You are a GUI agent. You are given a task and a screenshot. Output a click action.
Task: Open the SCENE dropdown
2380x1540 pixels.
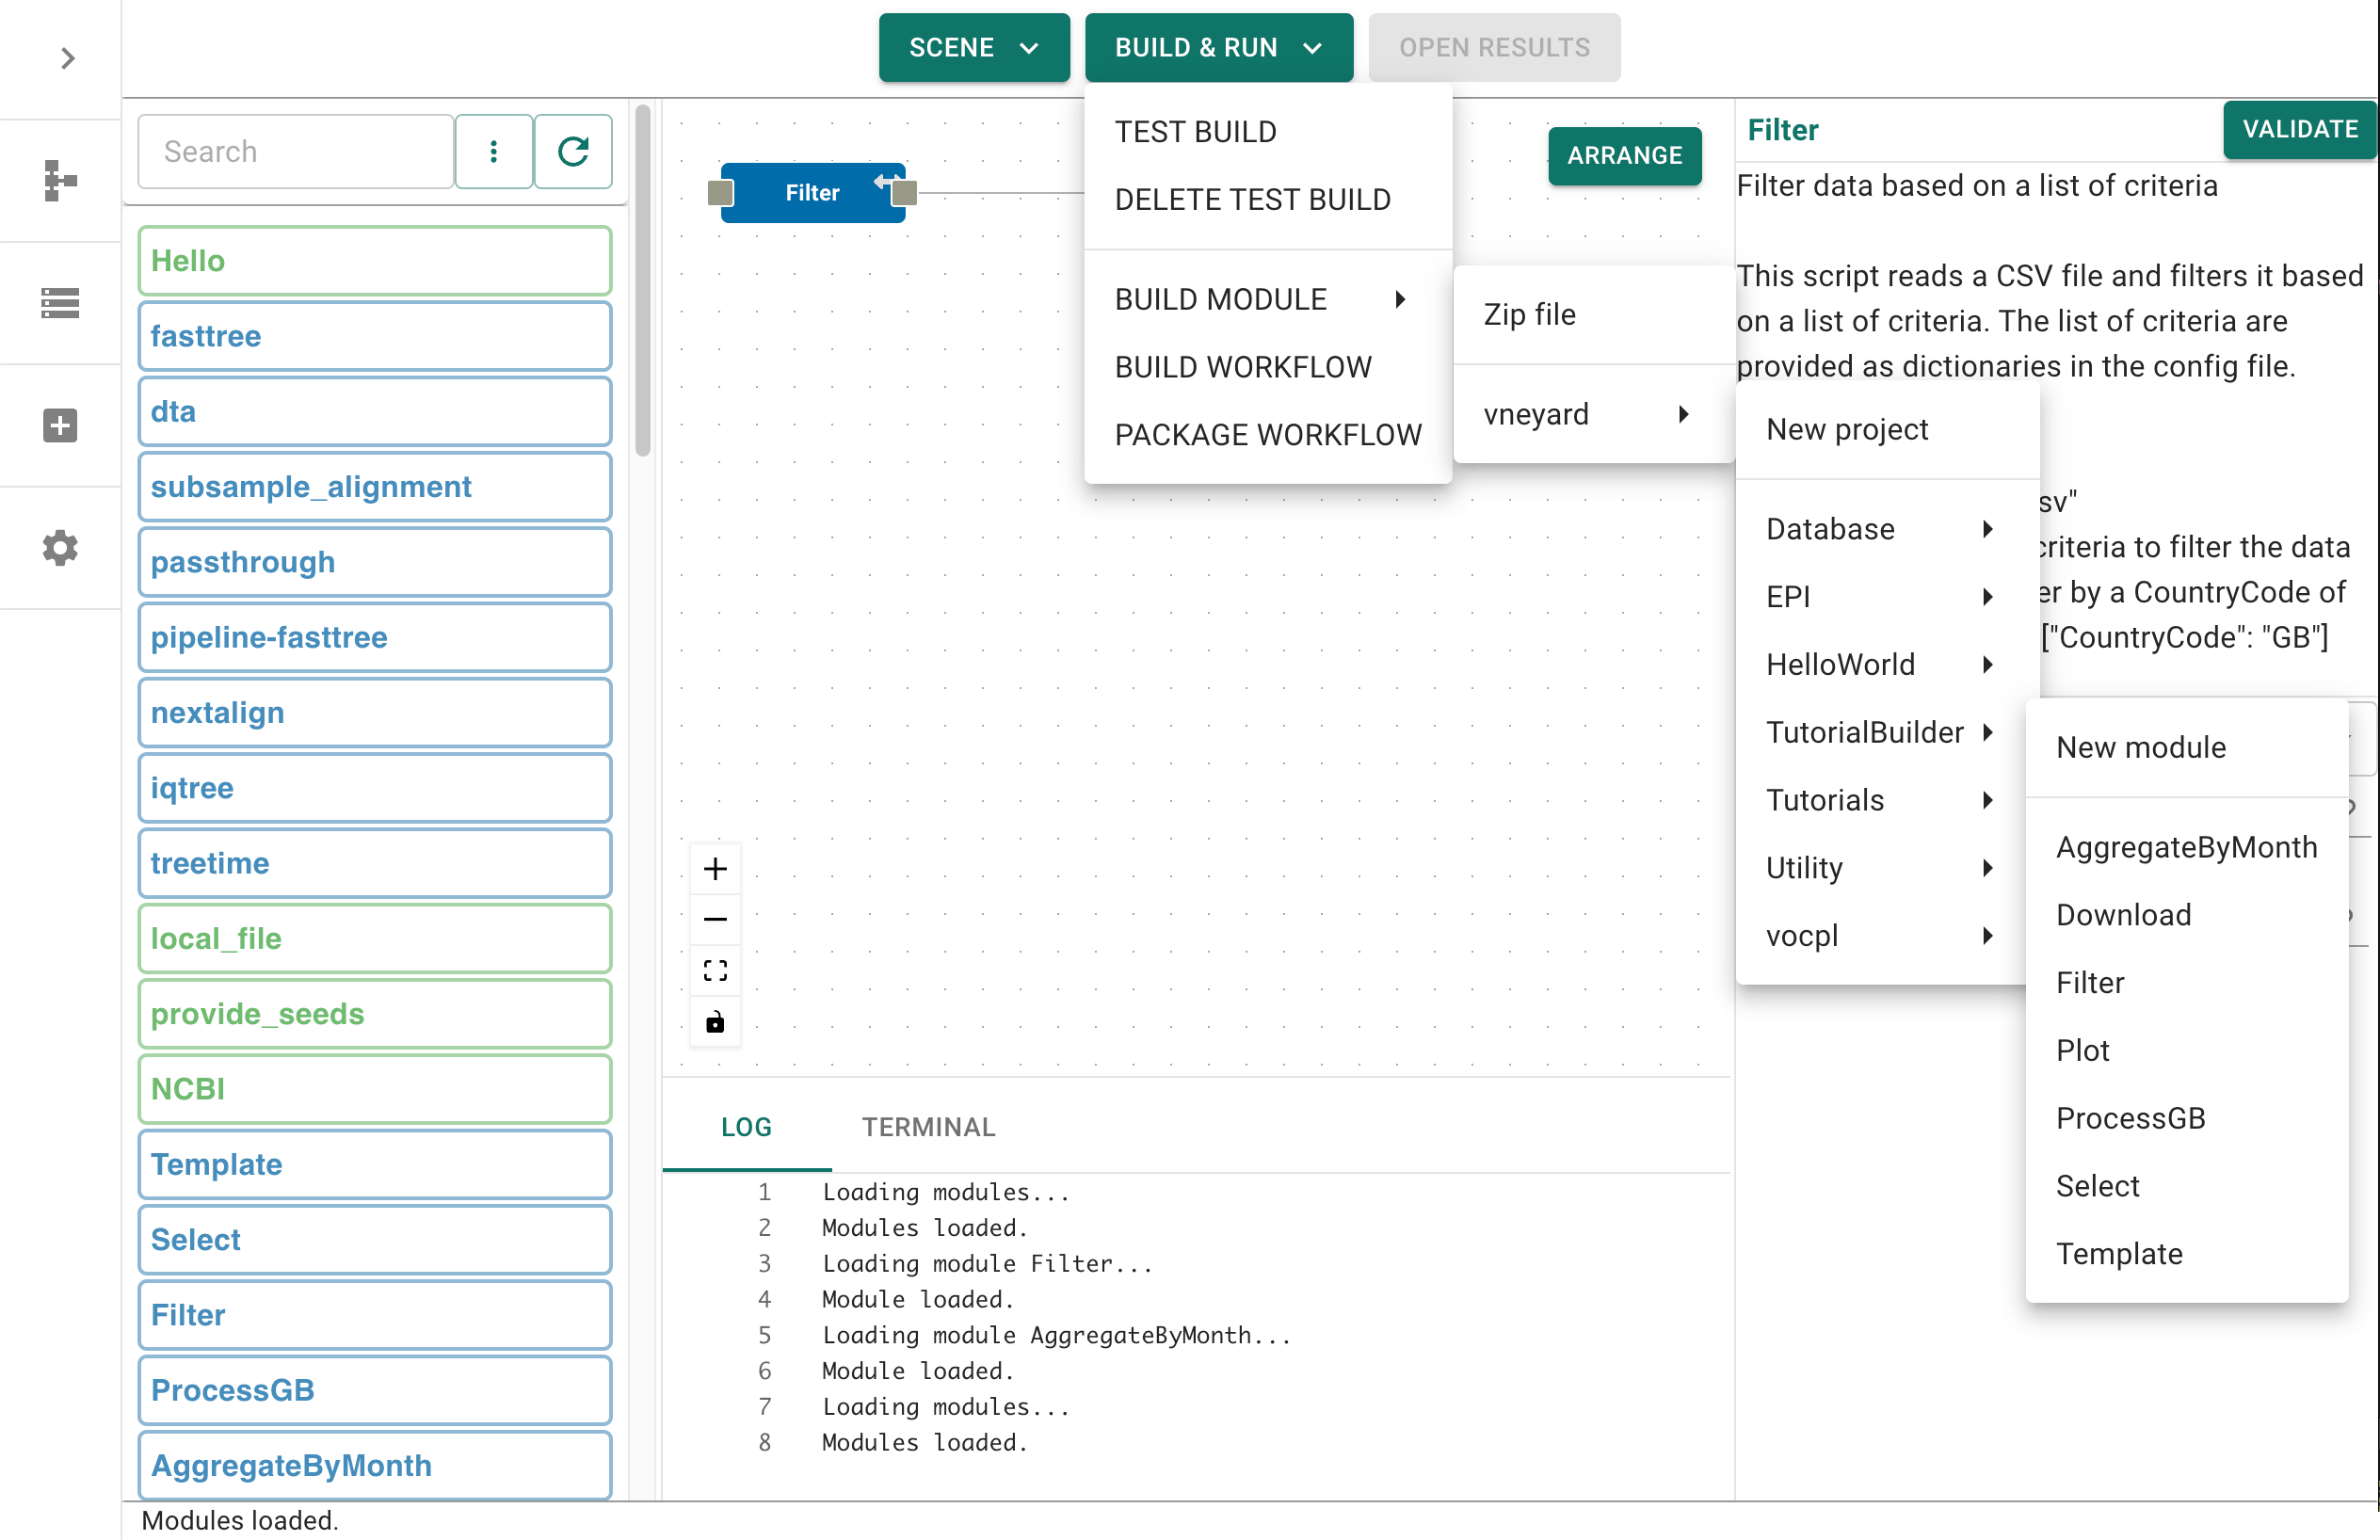click(974, 47)
